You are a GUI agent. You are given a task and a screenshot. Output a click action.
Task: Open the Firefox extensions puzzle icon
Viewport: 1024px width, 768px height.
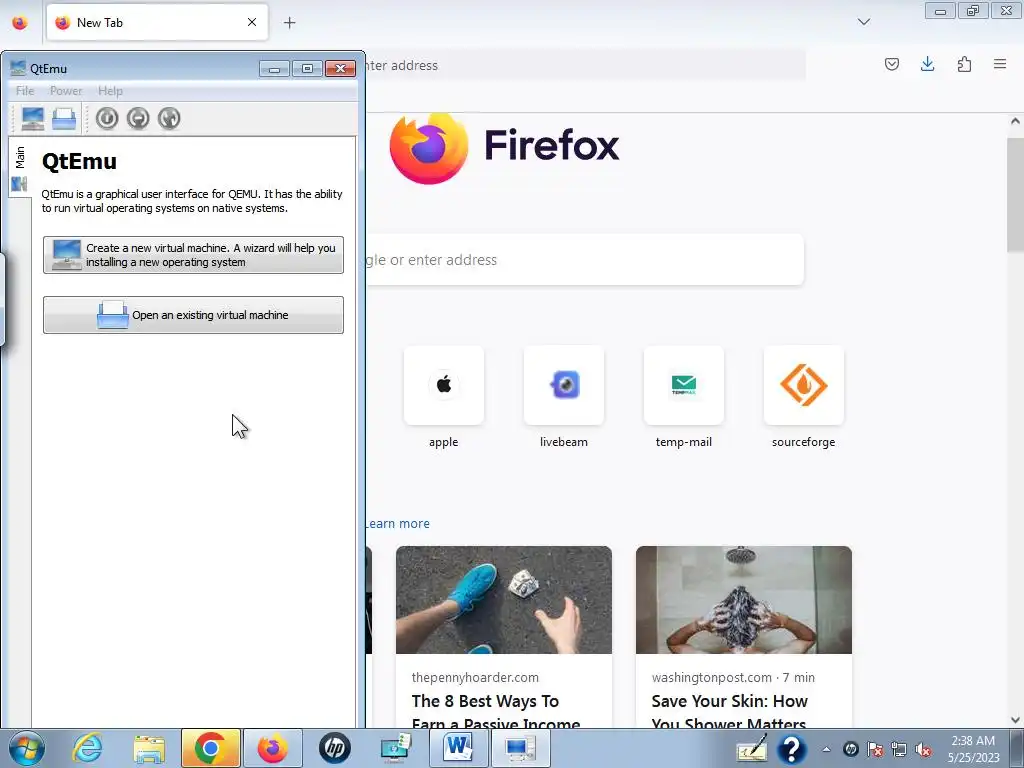tap(964, 64)
